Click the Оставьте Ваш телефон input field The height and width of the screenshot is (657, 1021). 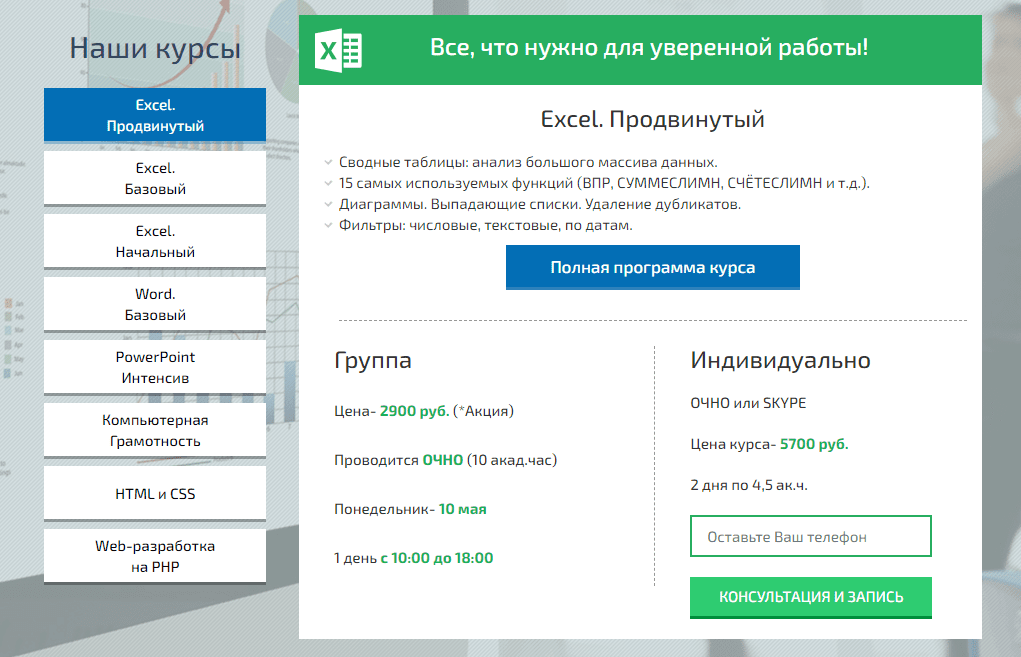[811, 537]
